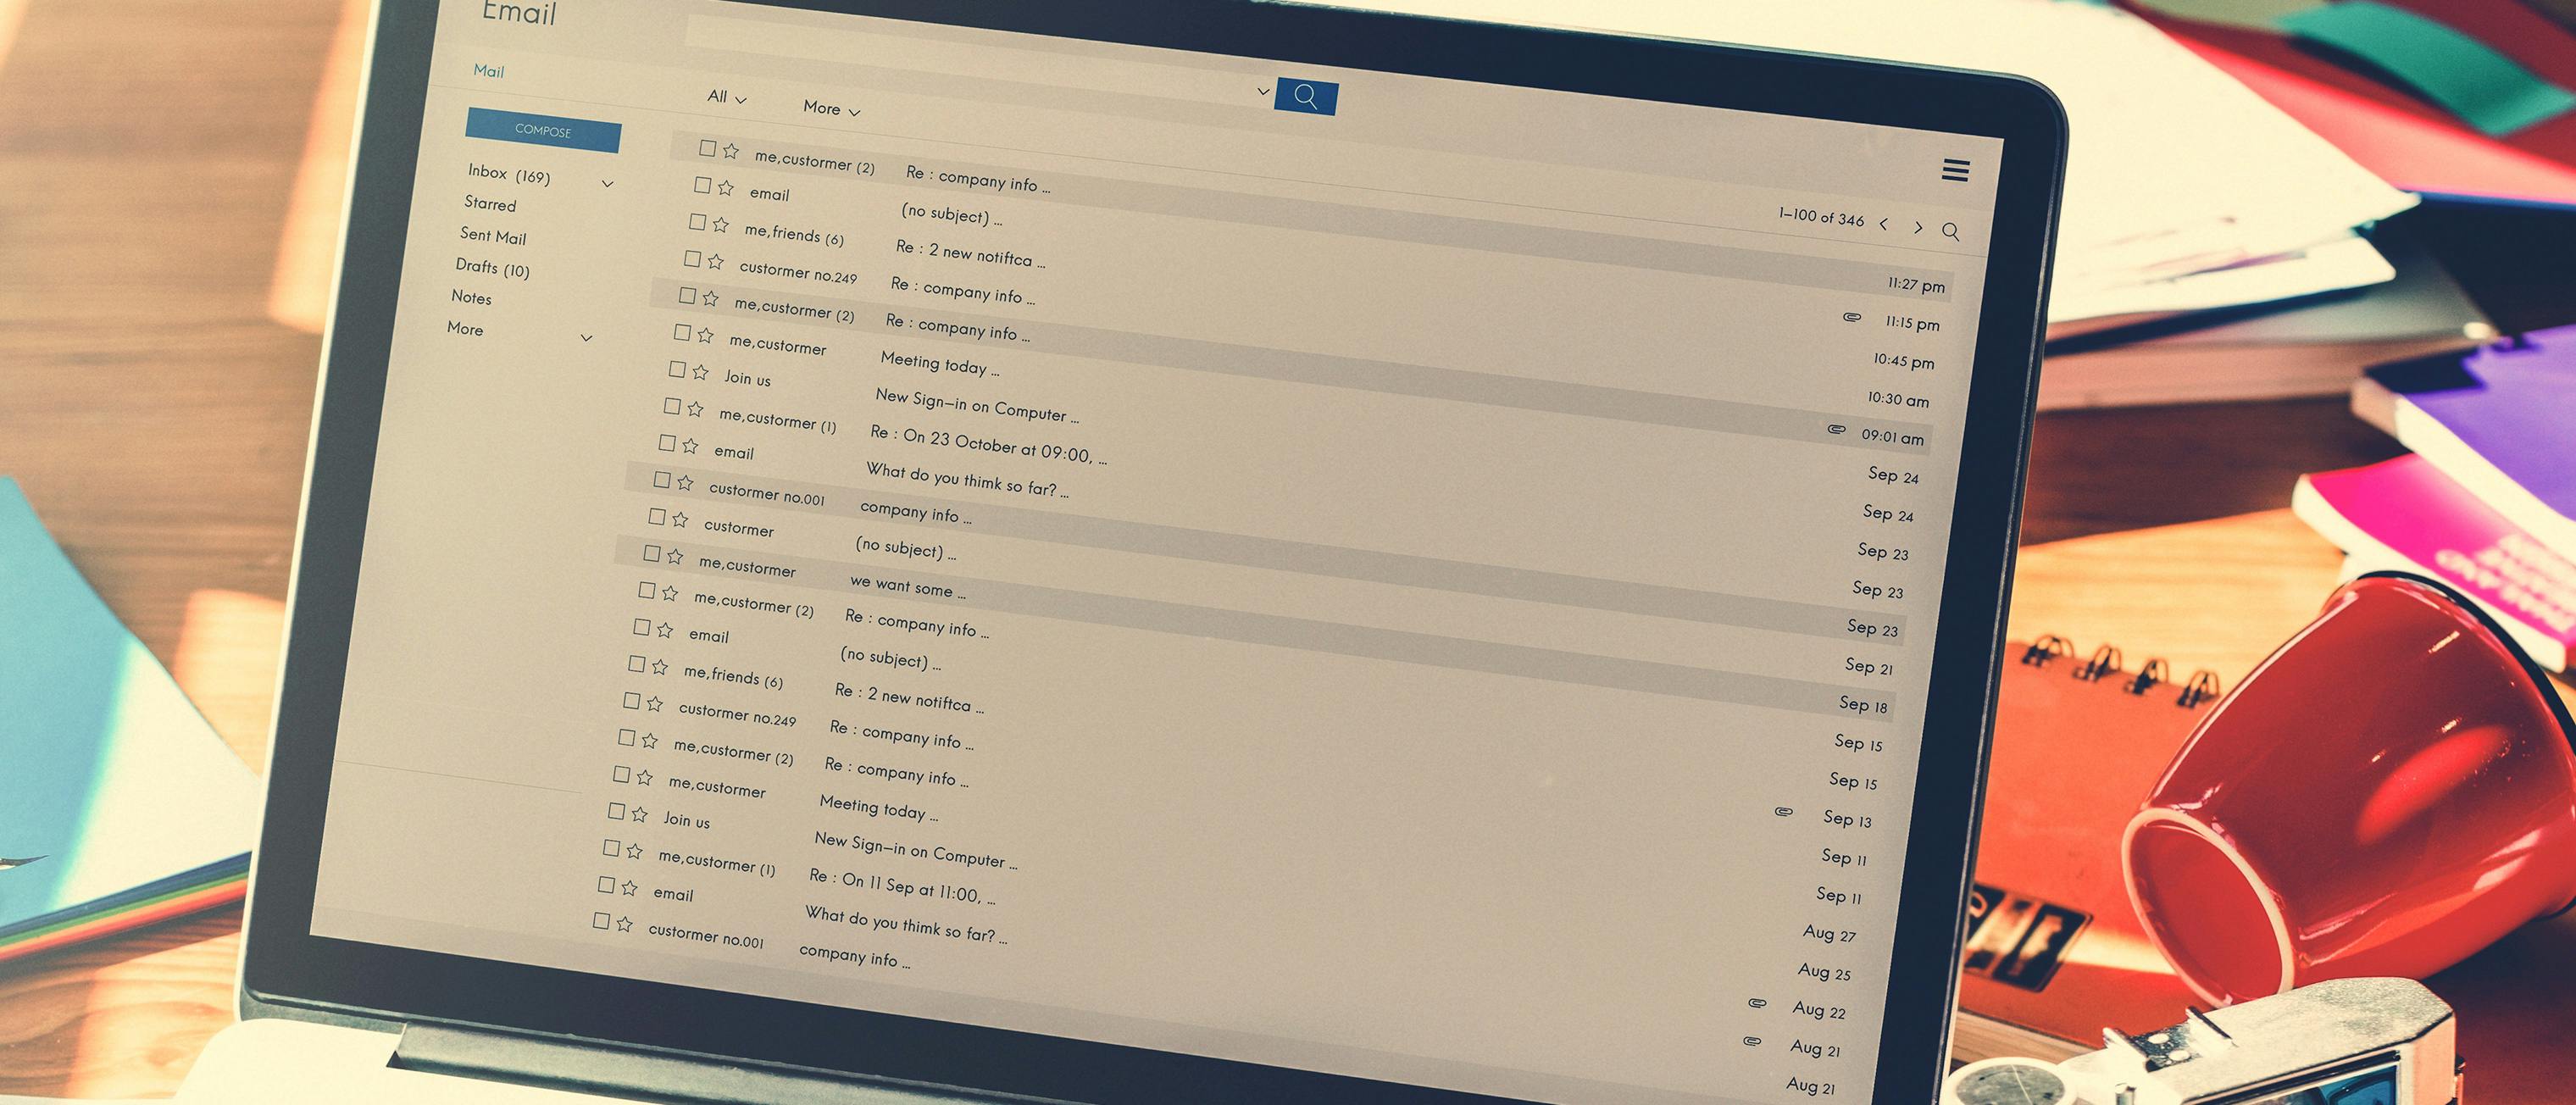The width and height of the screenshot is (2576, 1105).
Task: Check the box for first me,custormer (2) email
Action: coord(707,148)
